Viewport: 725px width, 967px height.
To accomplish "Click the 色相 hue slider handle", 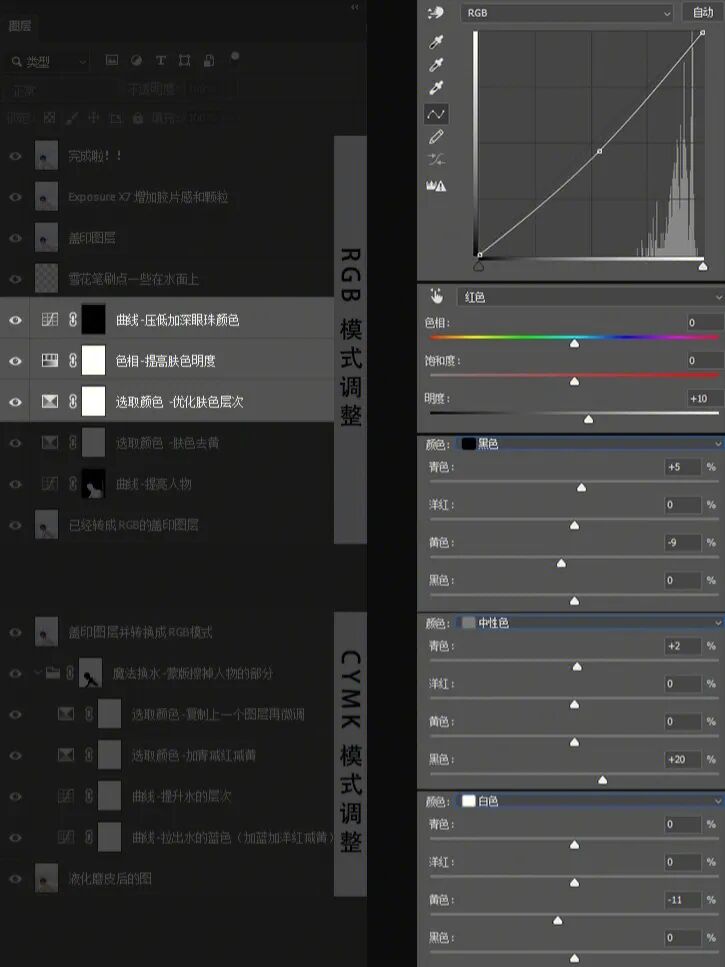I will 575,343.
